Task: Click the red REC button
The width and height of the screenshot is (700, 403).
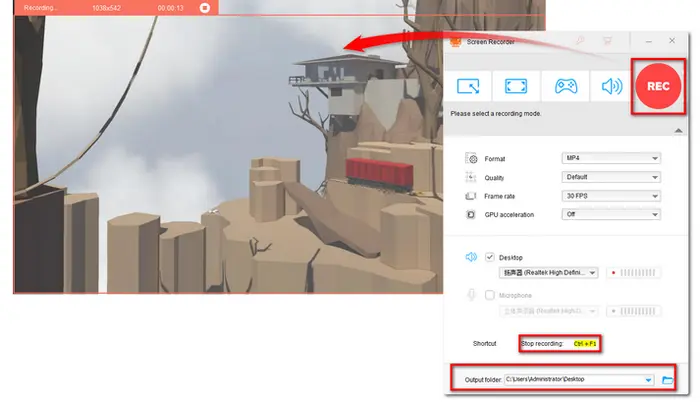Action: click(x=658, y=86)
